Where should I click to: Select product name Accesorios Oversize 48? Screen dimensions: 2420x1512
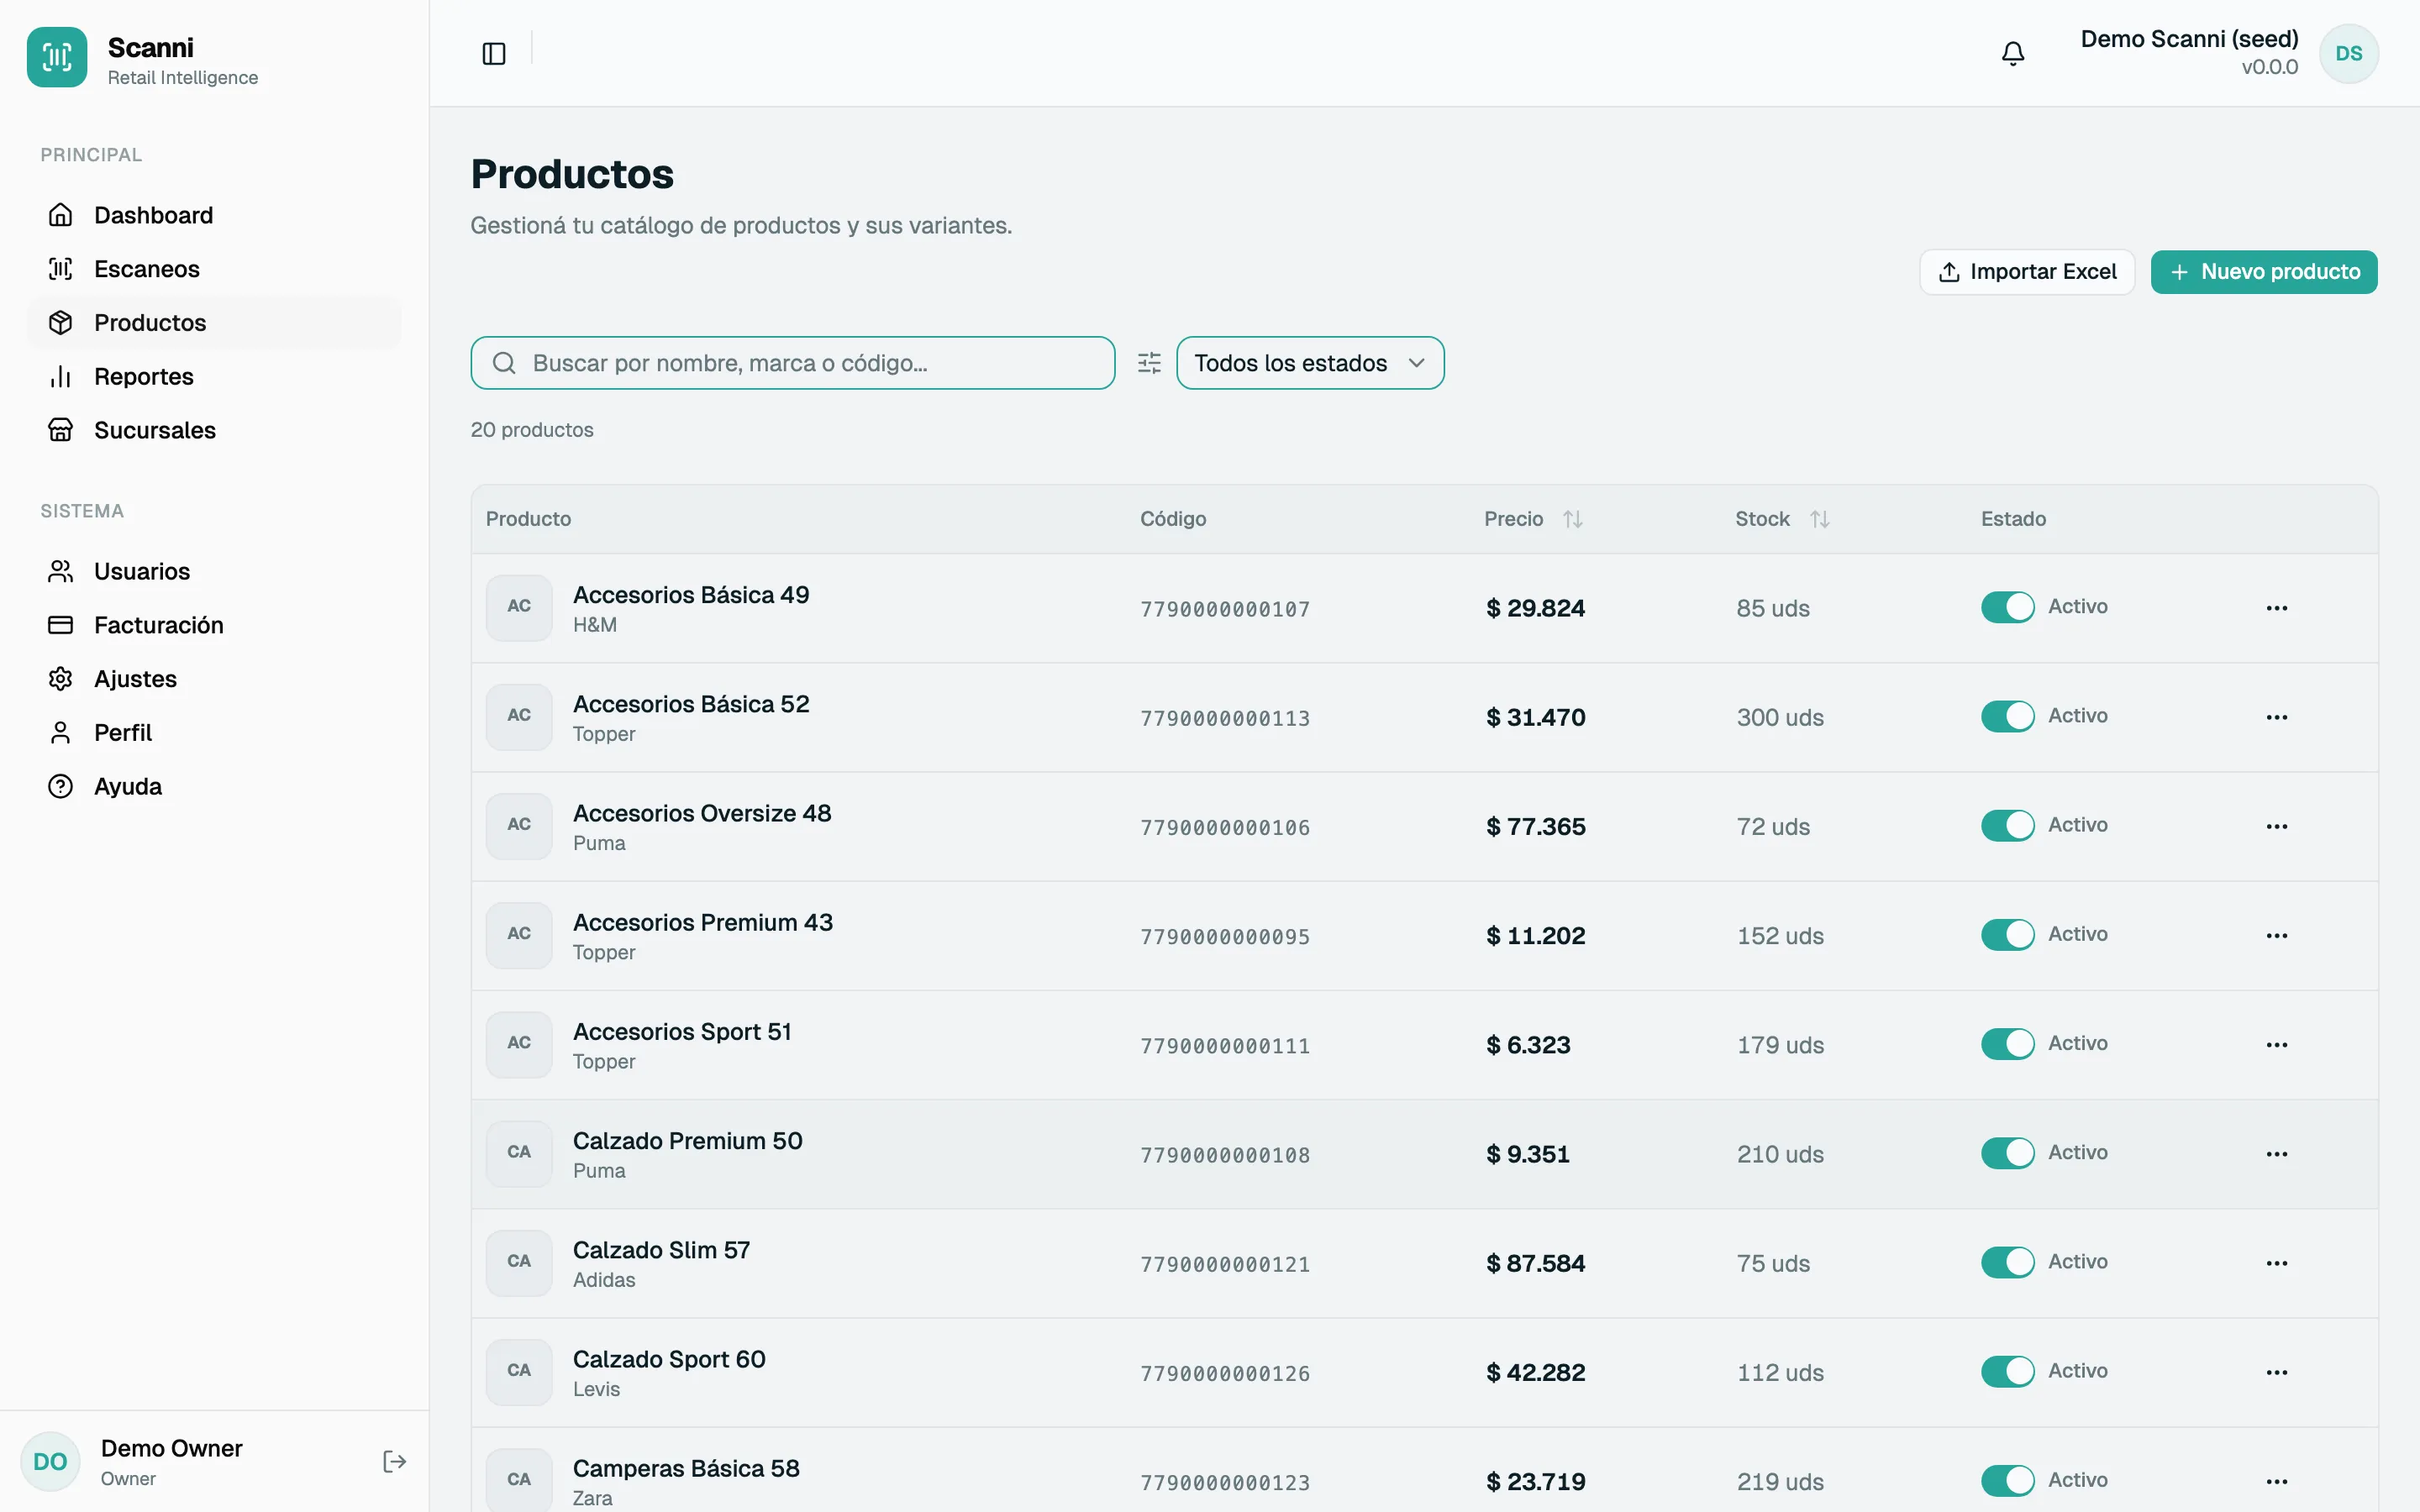(702, 813)
